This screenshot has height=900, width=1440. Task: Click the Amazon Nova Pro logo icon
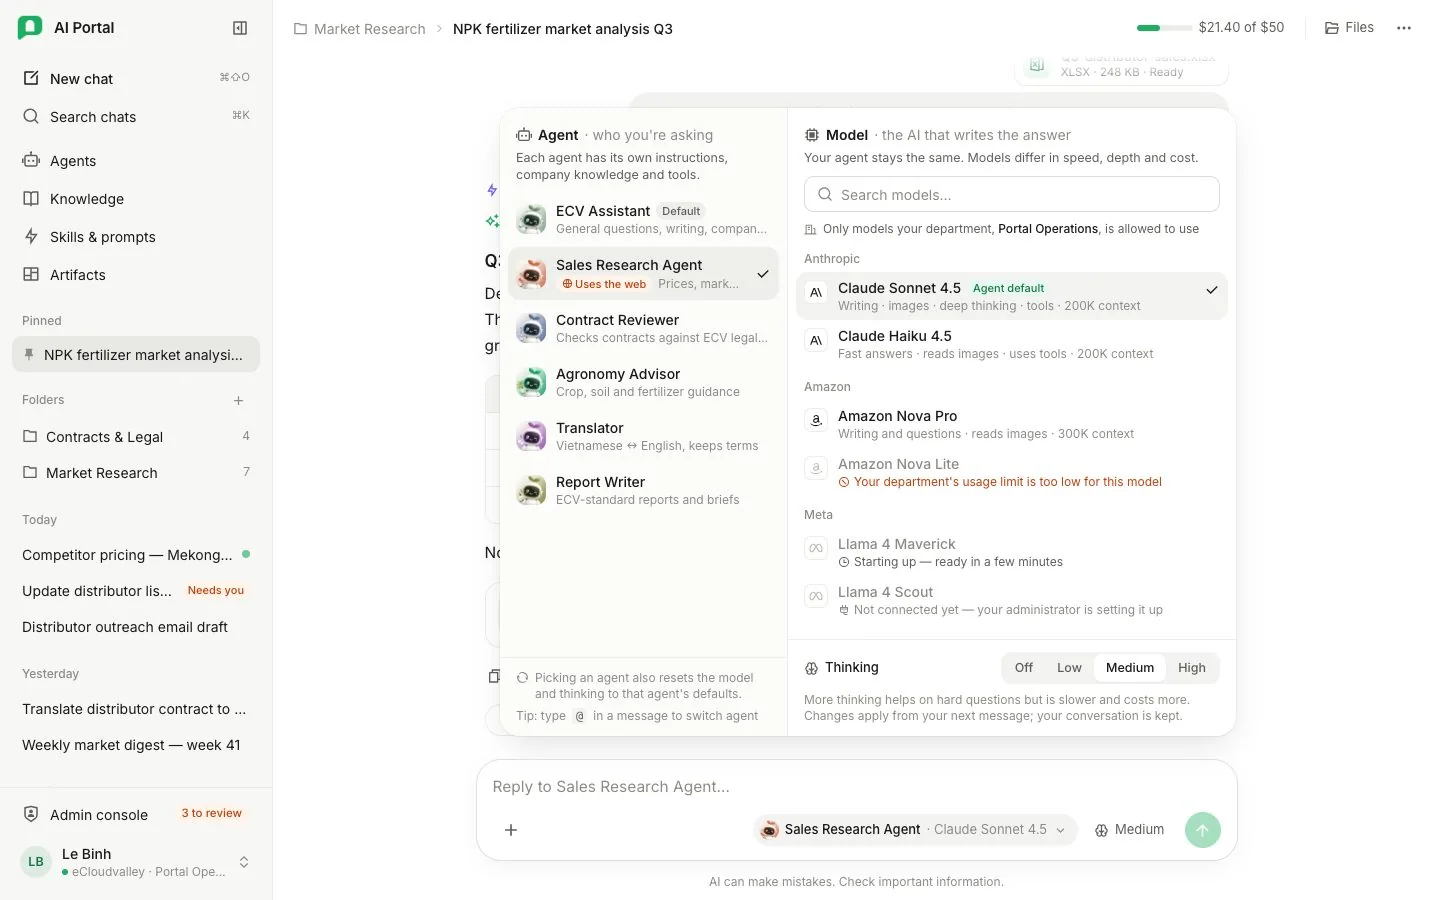816,420
